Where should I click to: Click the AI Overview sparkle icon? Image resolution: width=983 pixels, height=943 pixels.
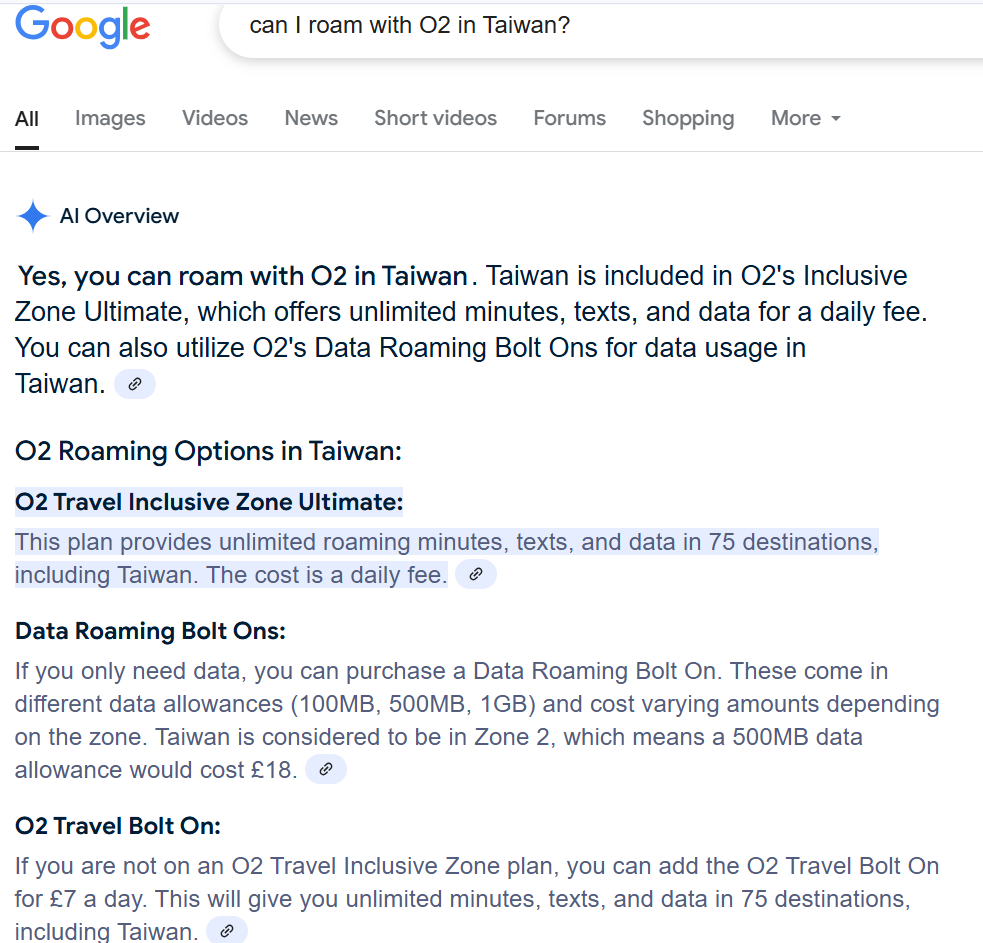coord(33,216)
